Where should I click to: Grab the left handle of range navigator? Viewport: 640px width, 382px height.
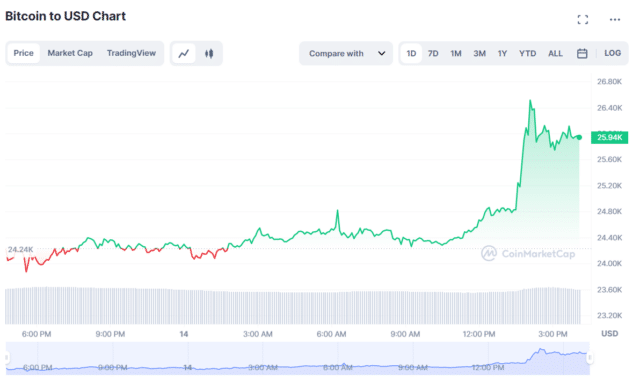click(x=7, y=358)
